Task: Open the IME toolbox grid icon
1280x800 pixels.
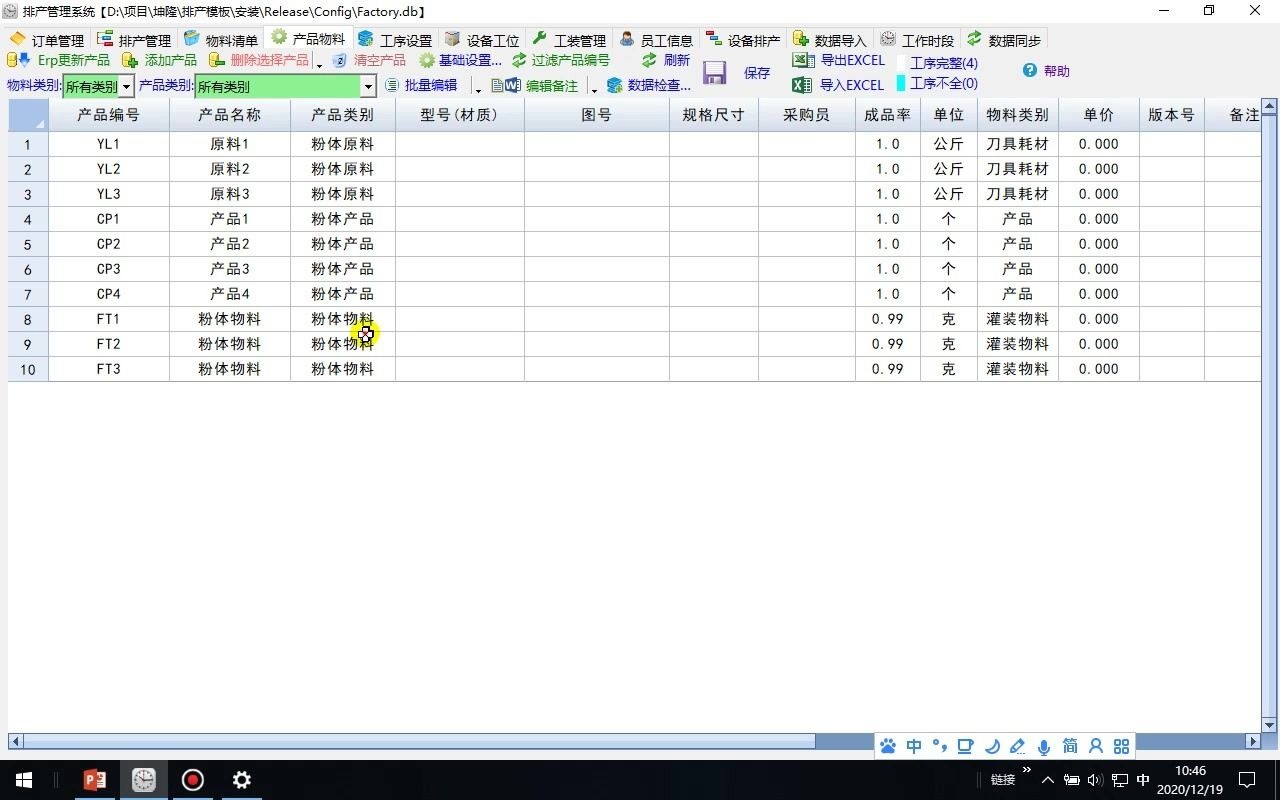Action: click(1121, 746)
